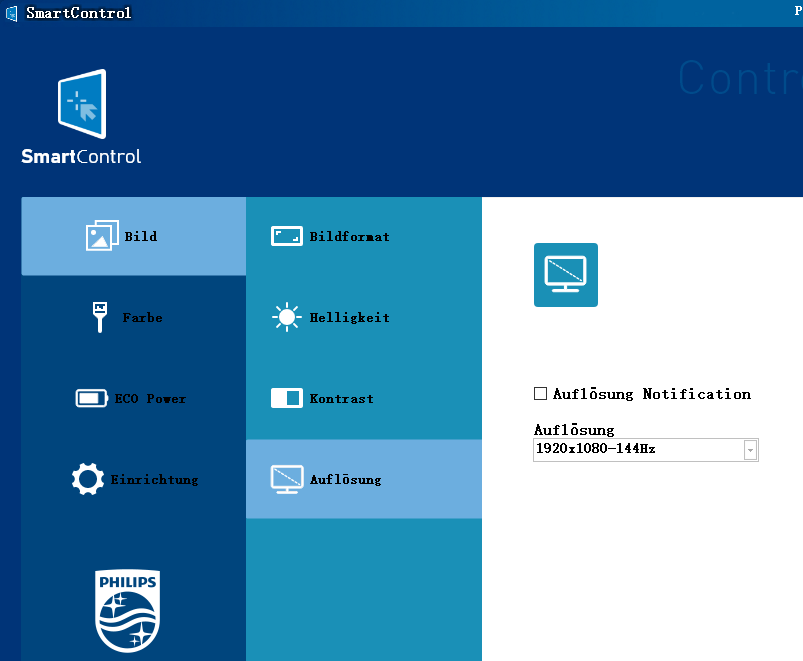Click the Farbe paintbrush icon
The height and width of the screenshot is (661, 803).
[x=100, y=317]
